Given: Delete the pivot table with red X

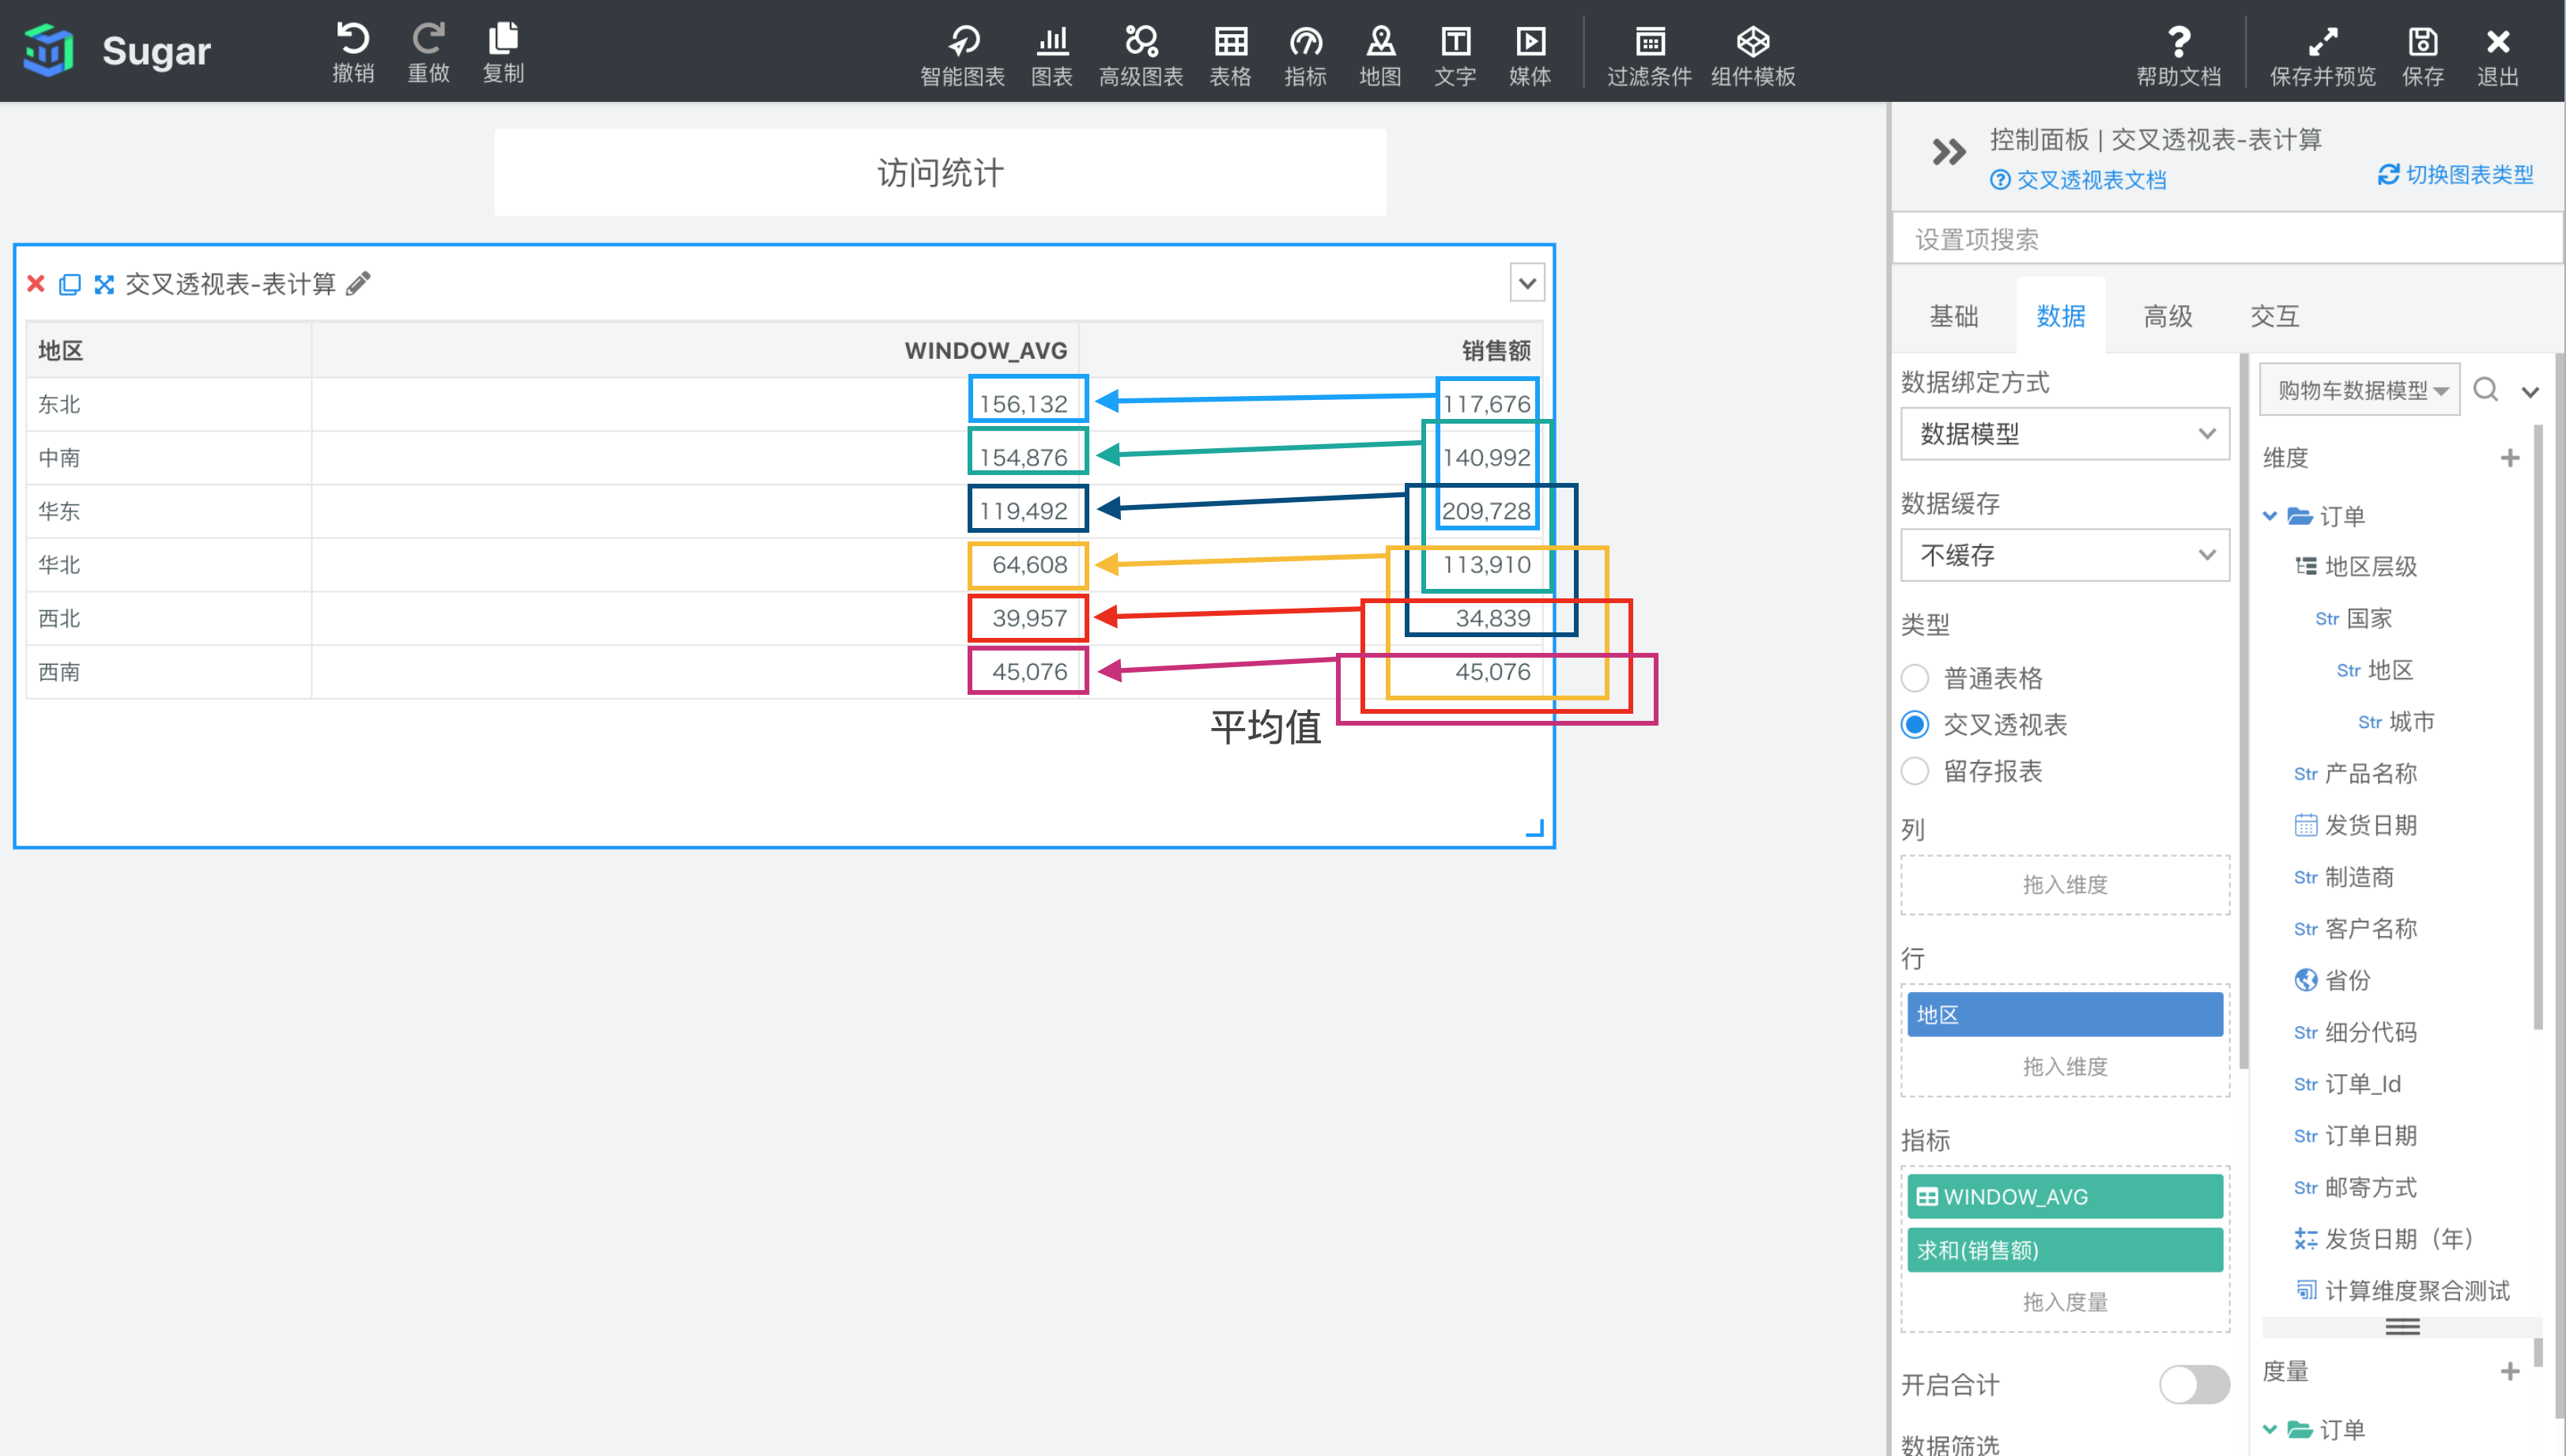Looking at the screenshot, I should click(36, 284).
